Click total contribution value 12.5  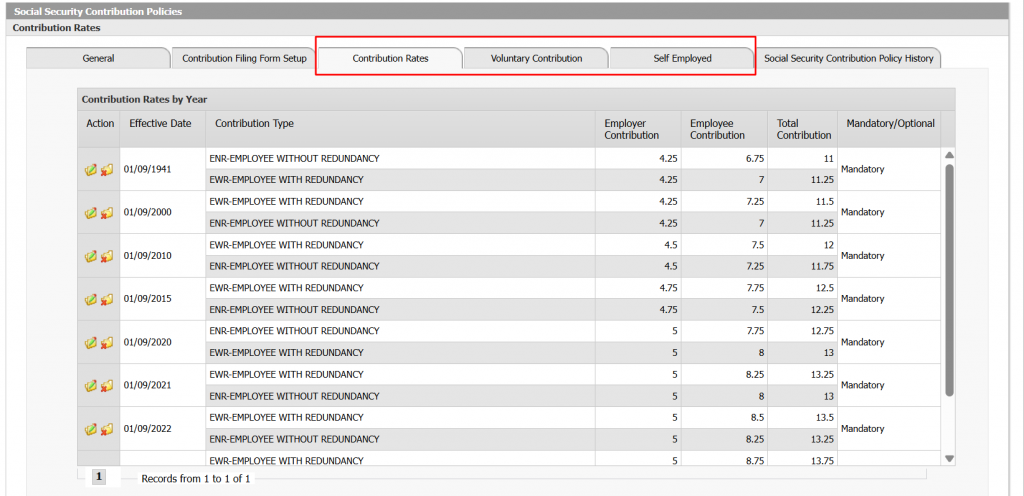point(824,288)
